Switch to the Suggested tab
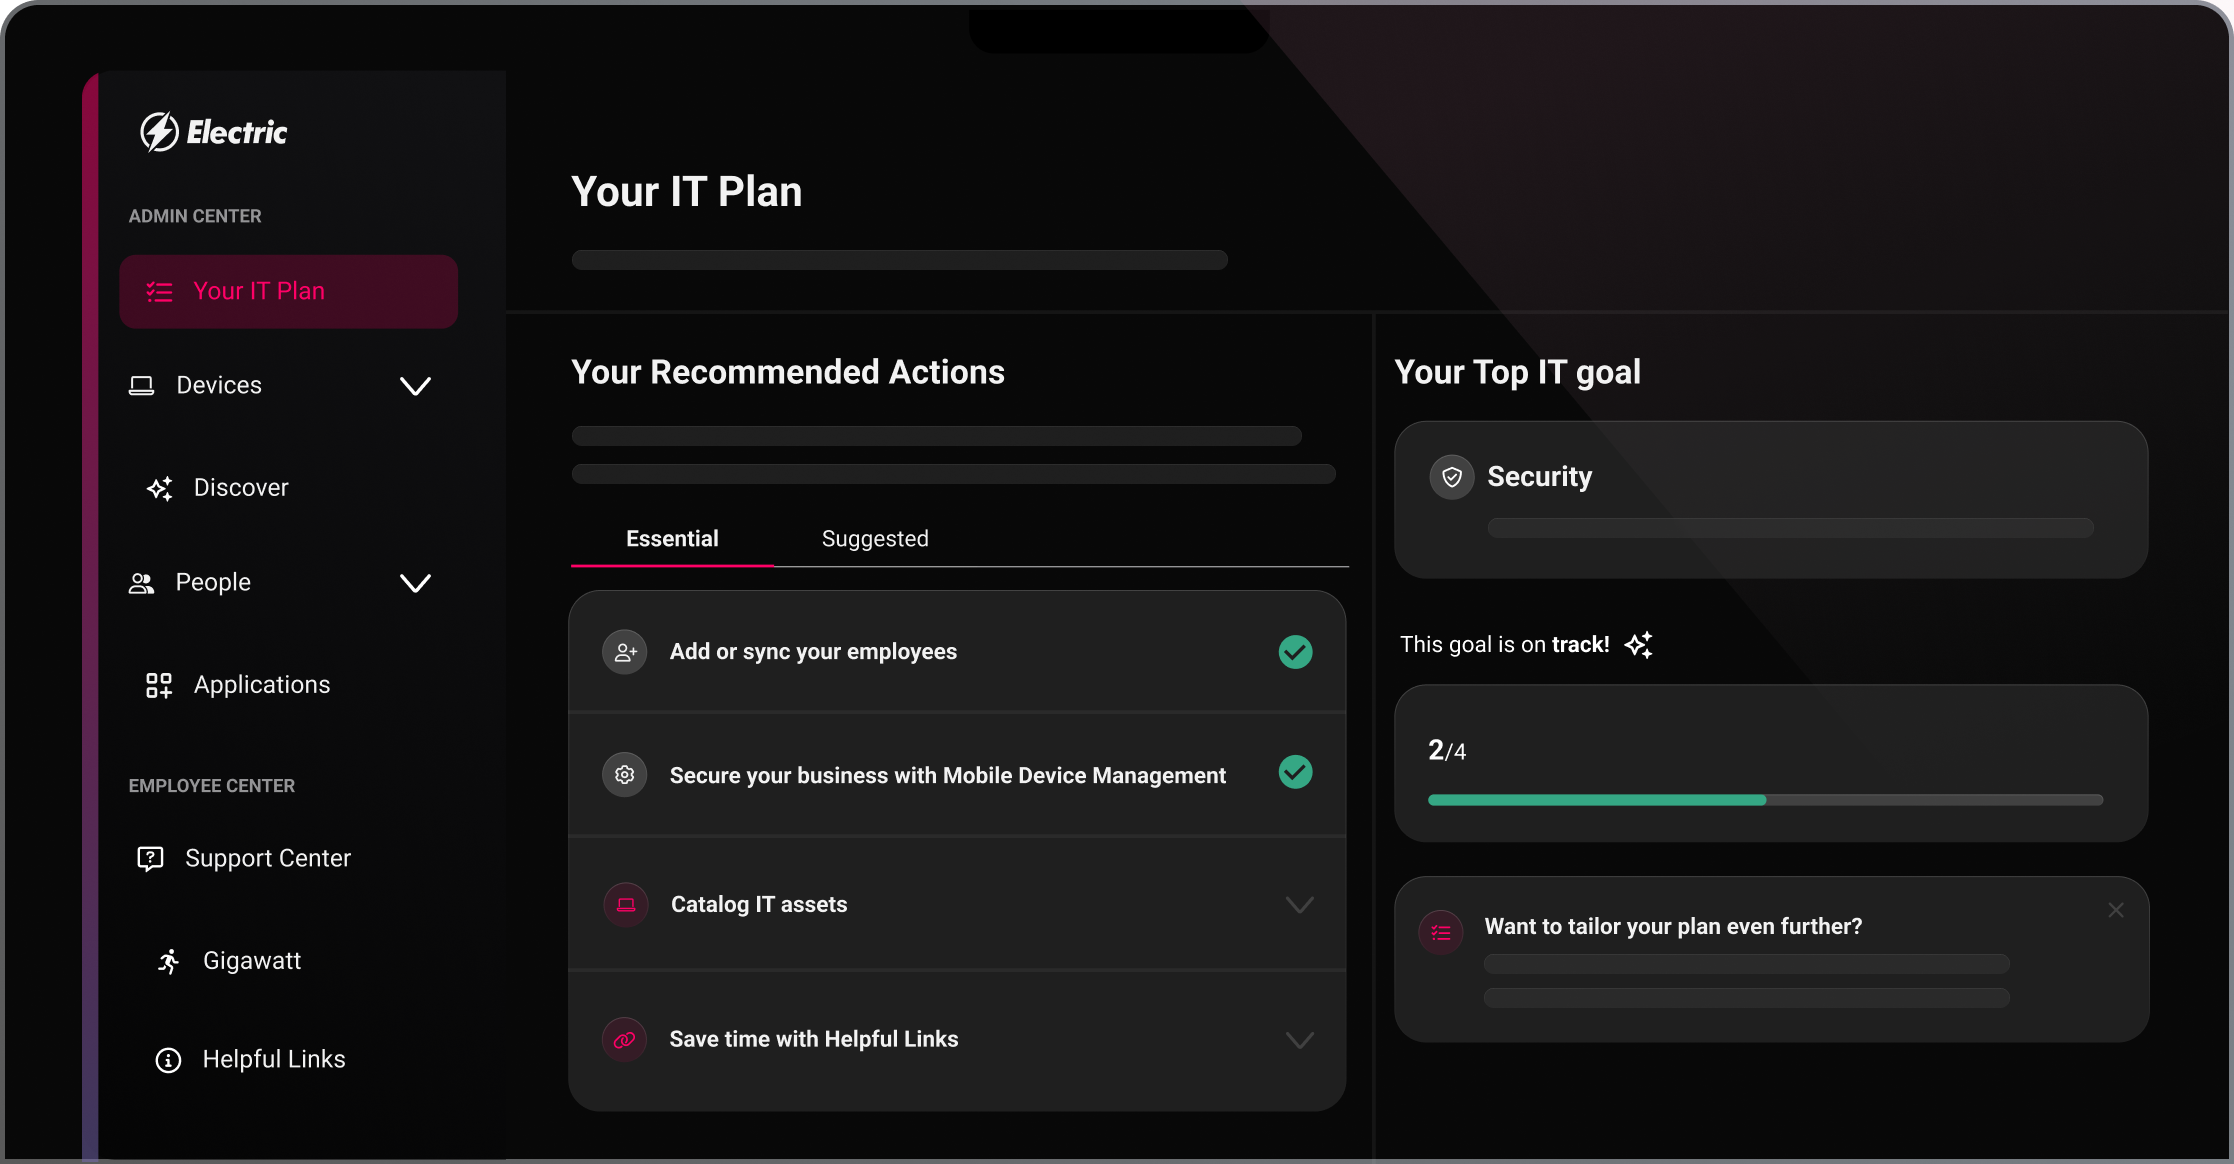The height and width of the screenshot is (1164, 2234). pyautogui.click(x=875, y=539)
